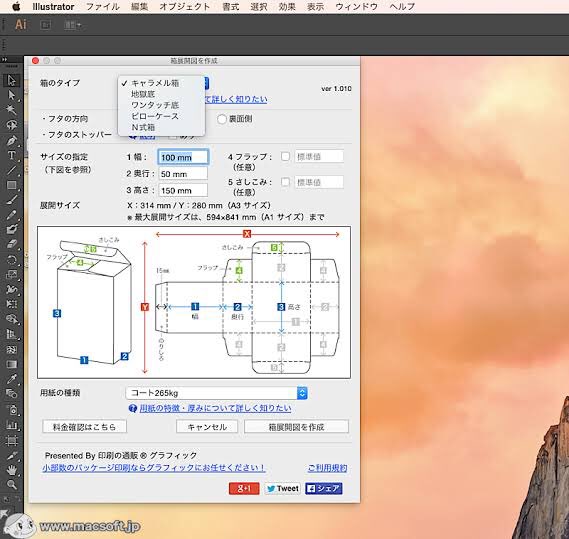Select the Hand tool

coord(11,470)
